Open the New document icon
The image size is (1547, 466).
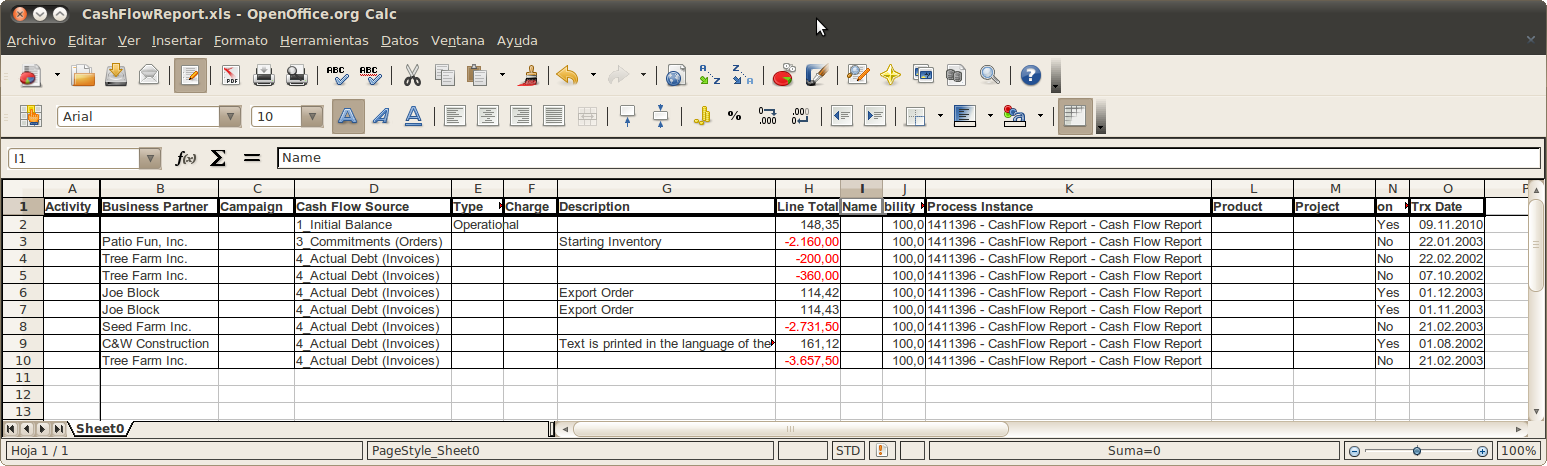click(30, 75)
